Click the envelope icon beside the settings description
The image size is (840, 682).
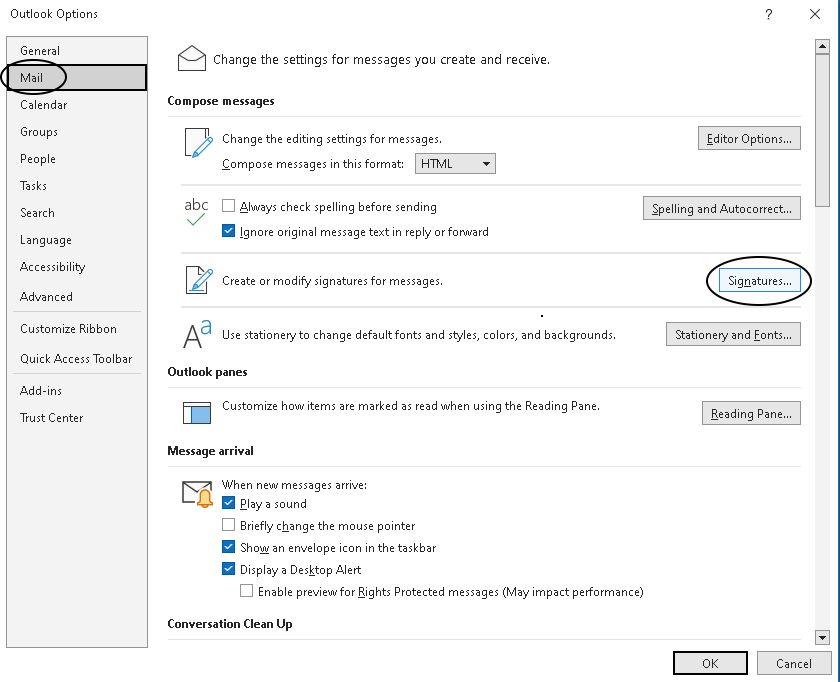[x=192, y=58]
